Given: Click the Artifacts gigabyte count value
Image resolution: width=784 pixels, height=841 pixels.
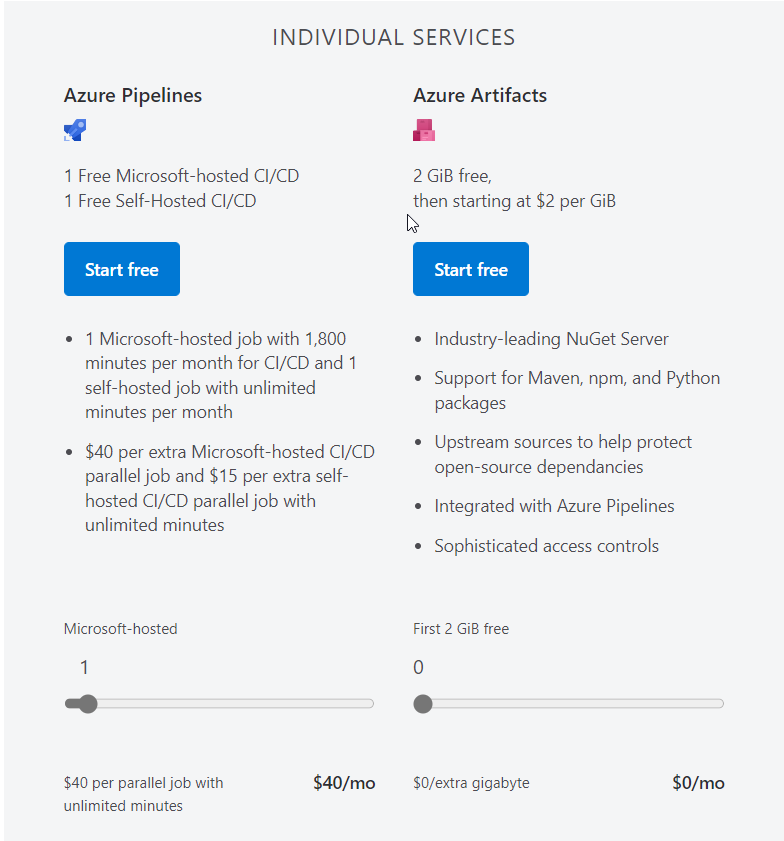Looking at the screenshot, I should (x=418, y=667).
